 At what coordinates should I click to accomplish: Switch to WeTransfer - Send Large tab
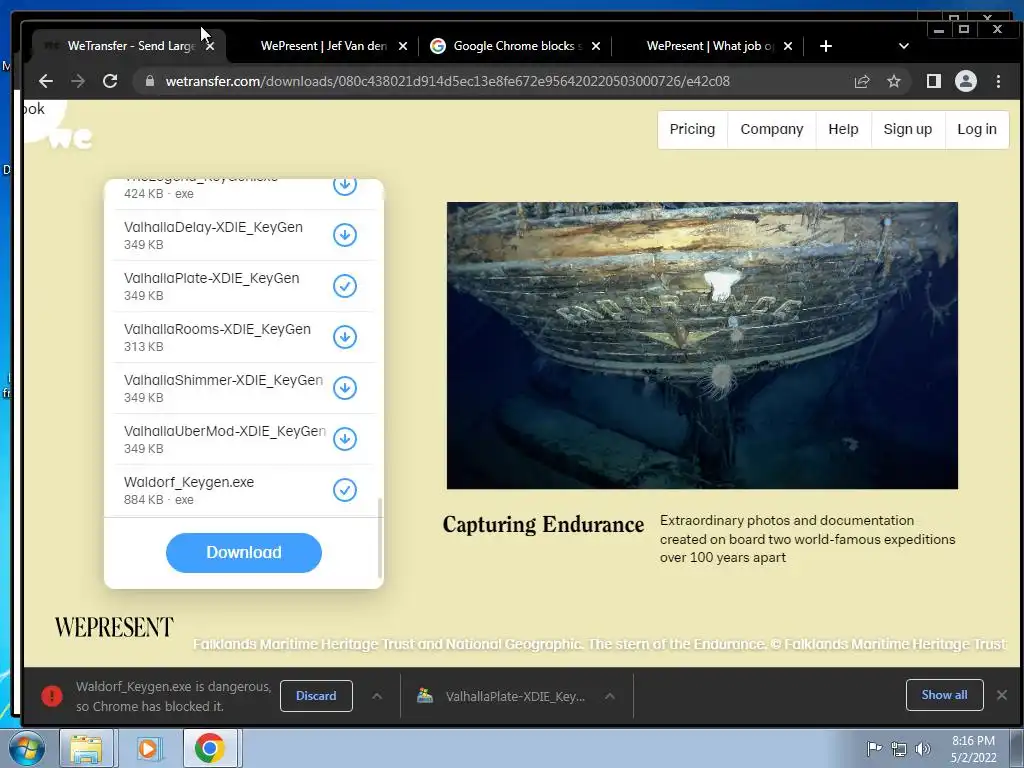(x=131, y=46)
